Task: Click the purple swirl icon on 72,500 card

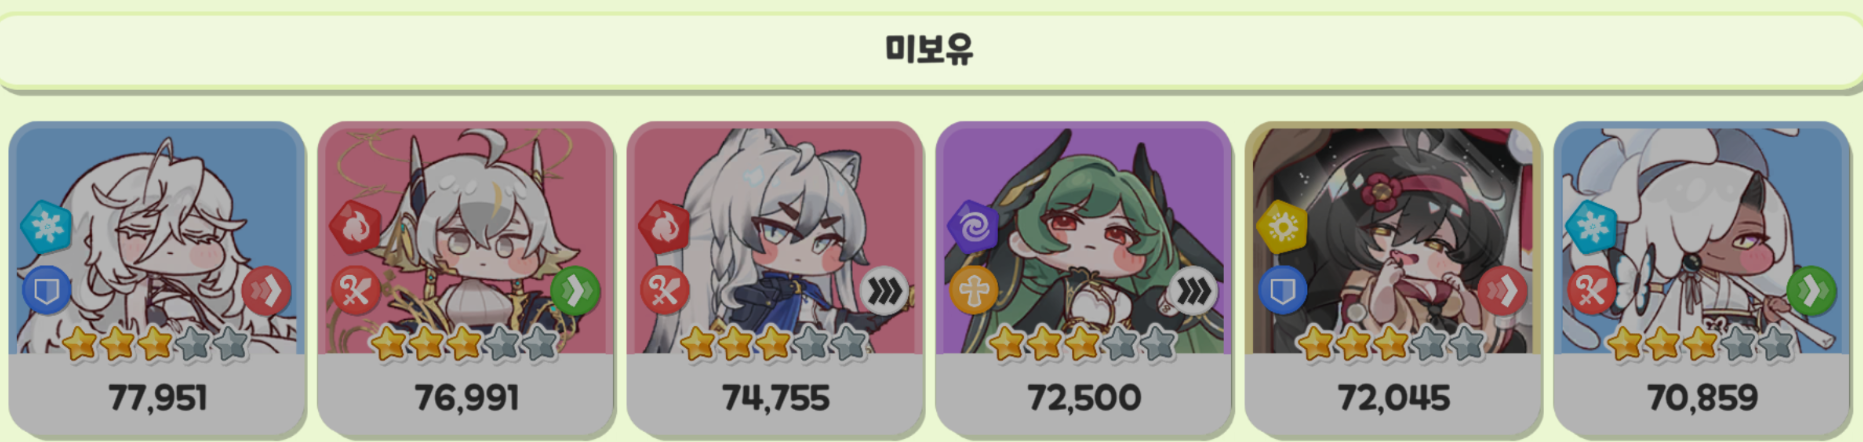Action: 973,226
